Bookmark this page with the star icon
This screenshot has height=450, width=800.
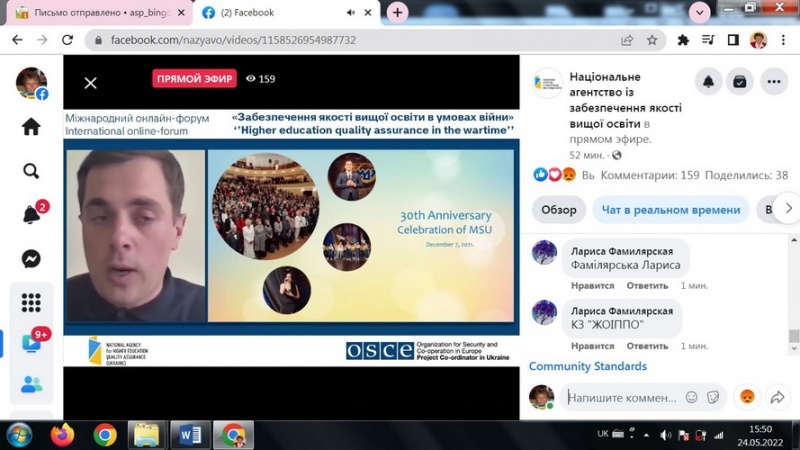[x=652, y=40]
